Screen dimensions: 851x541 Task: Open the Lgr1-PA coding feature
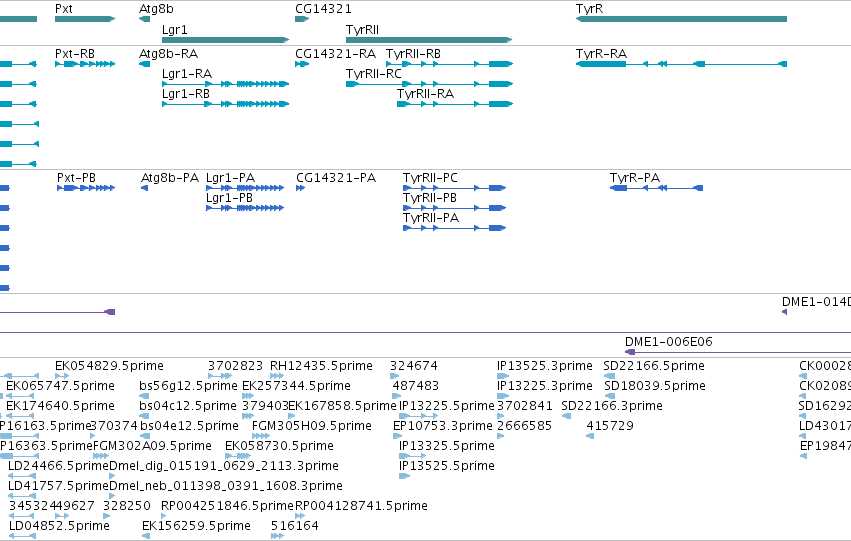(245, 188)
